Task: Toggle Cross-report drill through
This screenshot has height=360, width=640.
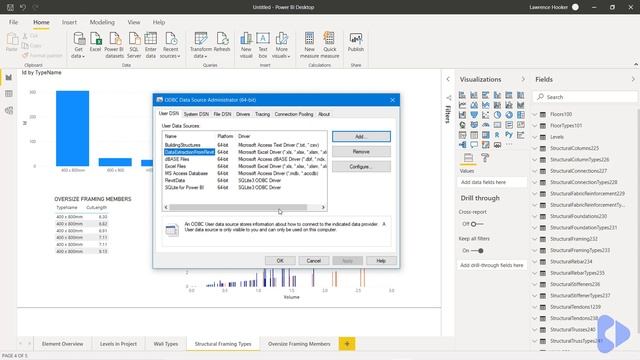Action: 476,224
